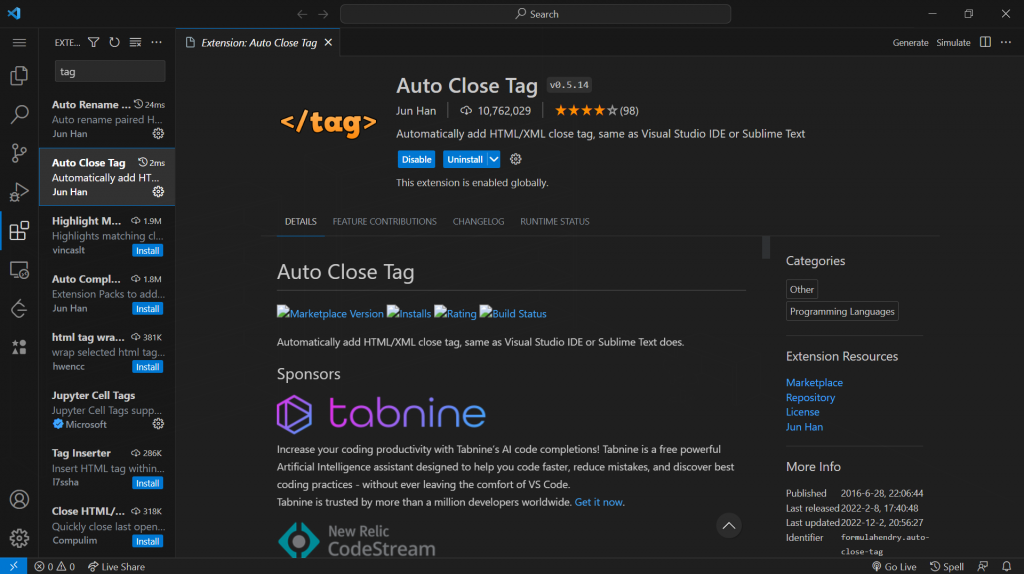Open the Search view in activity bar
The image size is (1024, 574).
[x=19, y=114]
